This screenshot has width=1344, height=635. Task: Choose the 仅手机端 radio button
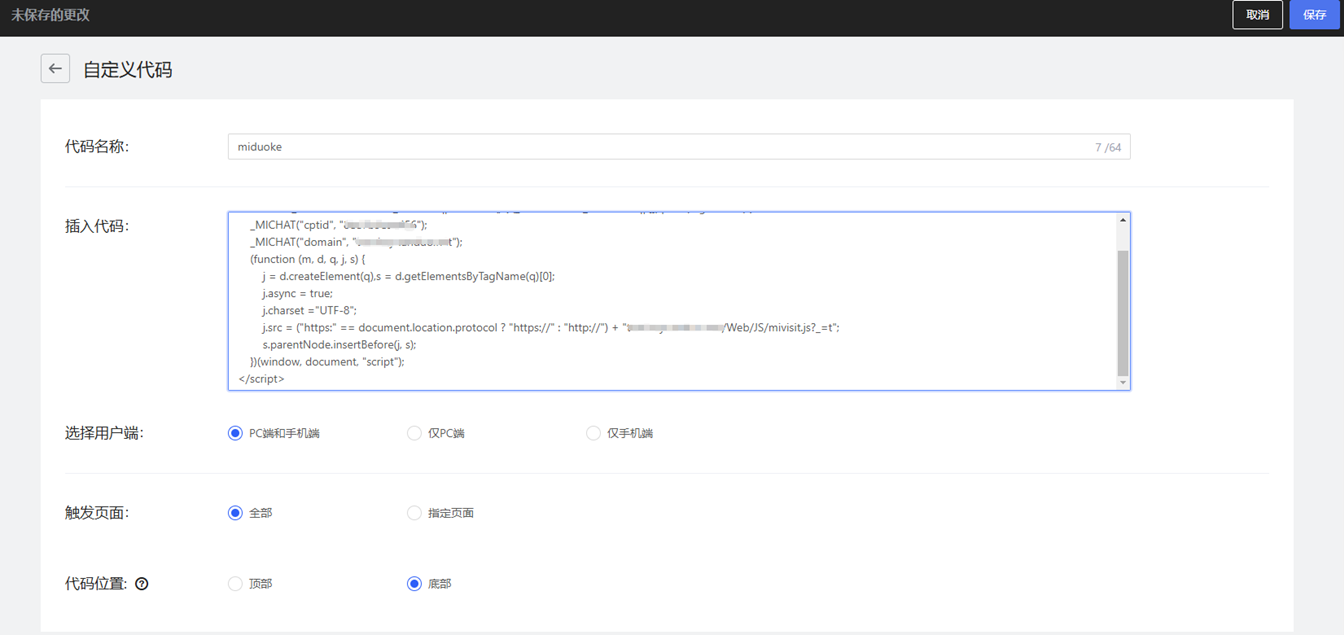593,433
